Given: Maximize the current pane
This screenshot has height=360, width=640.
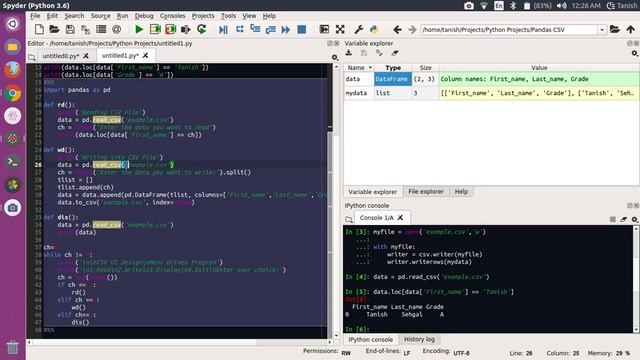Looking at the screenshot, I should pos(324,29).
